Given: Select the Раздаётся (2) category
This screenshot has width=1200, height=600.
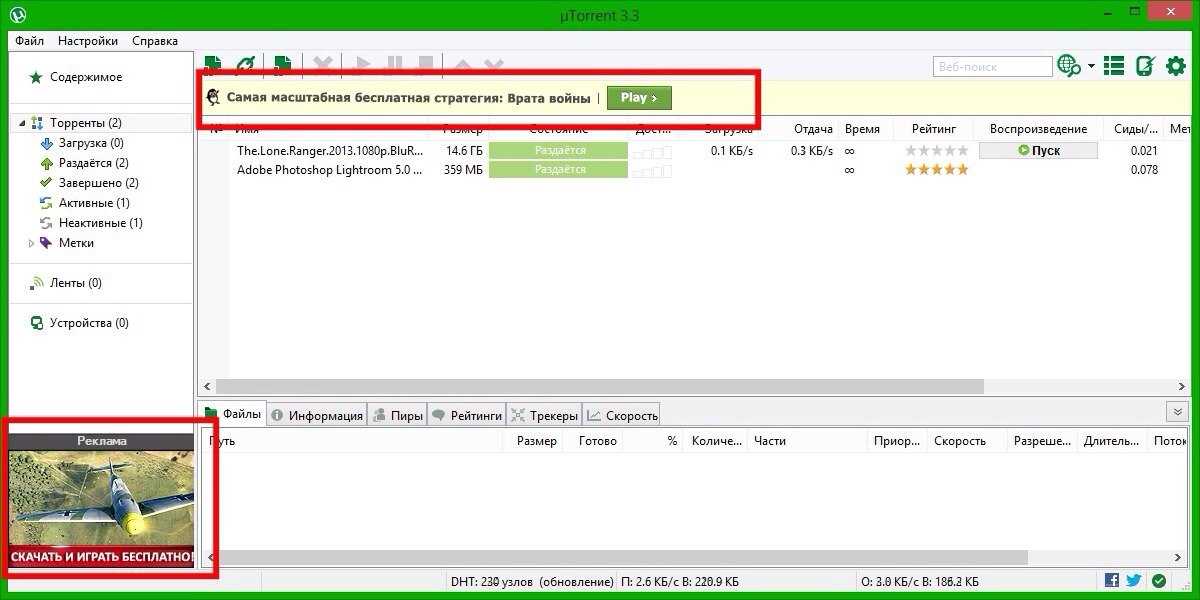Looking at the screenshot, I should (94, 163).
